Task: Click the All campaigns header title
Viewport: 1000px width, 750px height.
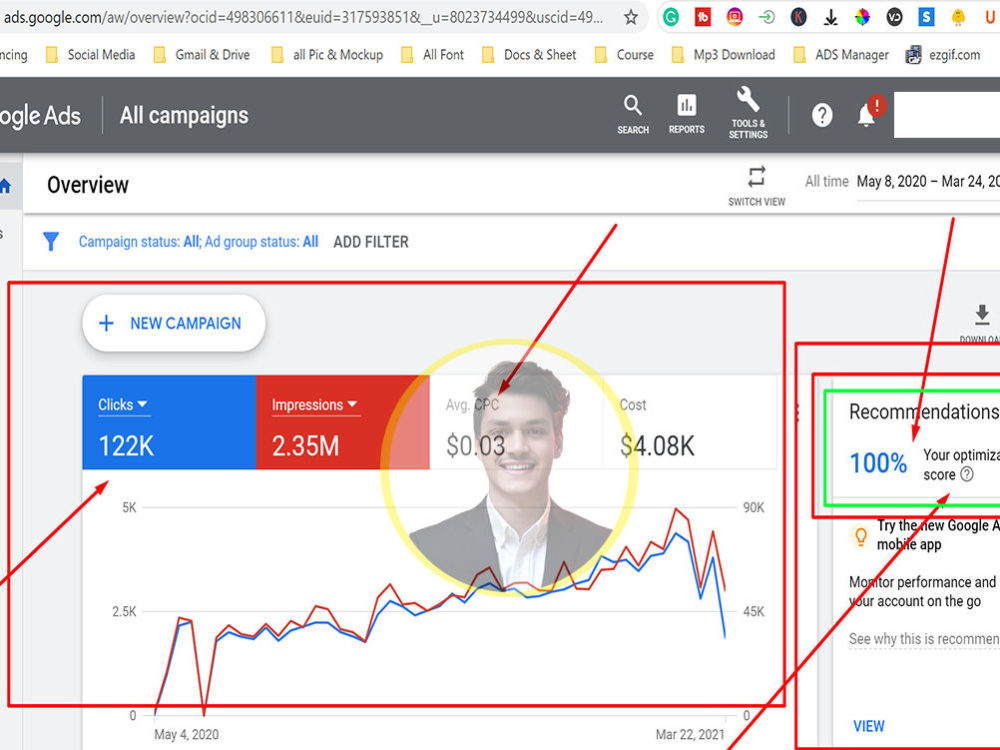Action: point(184,115)
